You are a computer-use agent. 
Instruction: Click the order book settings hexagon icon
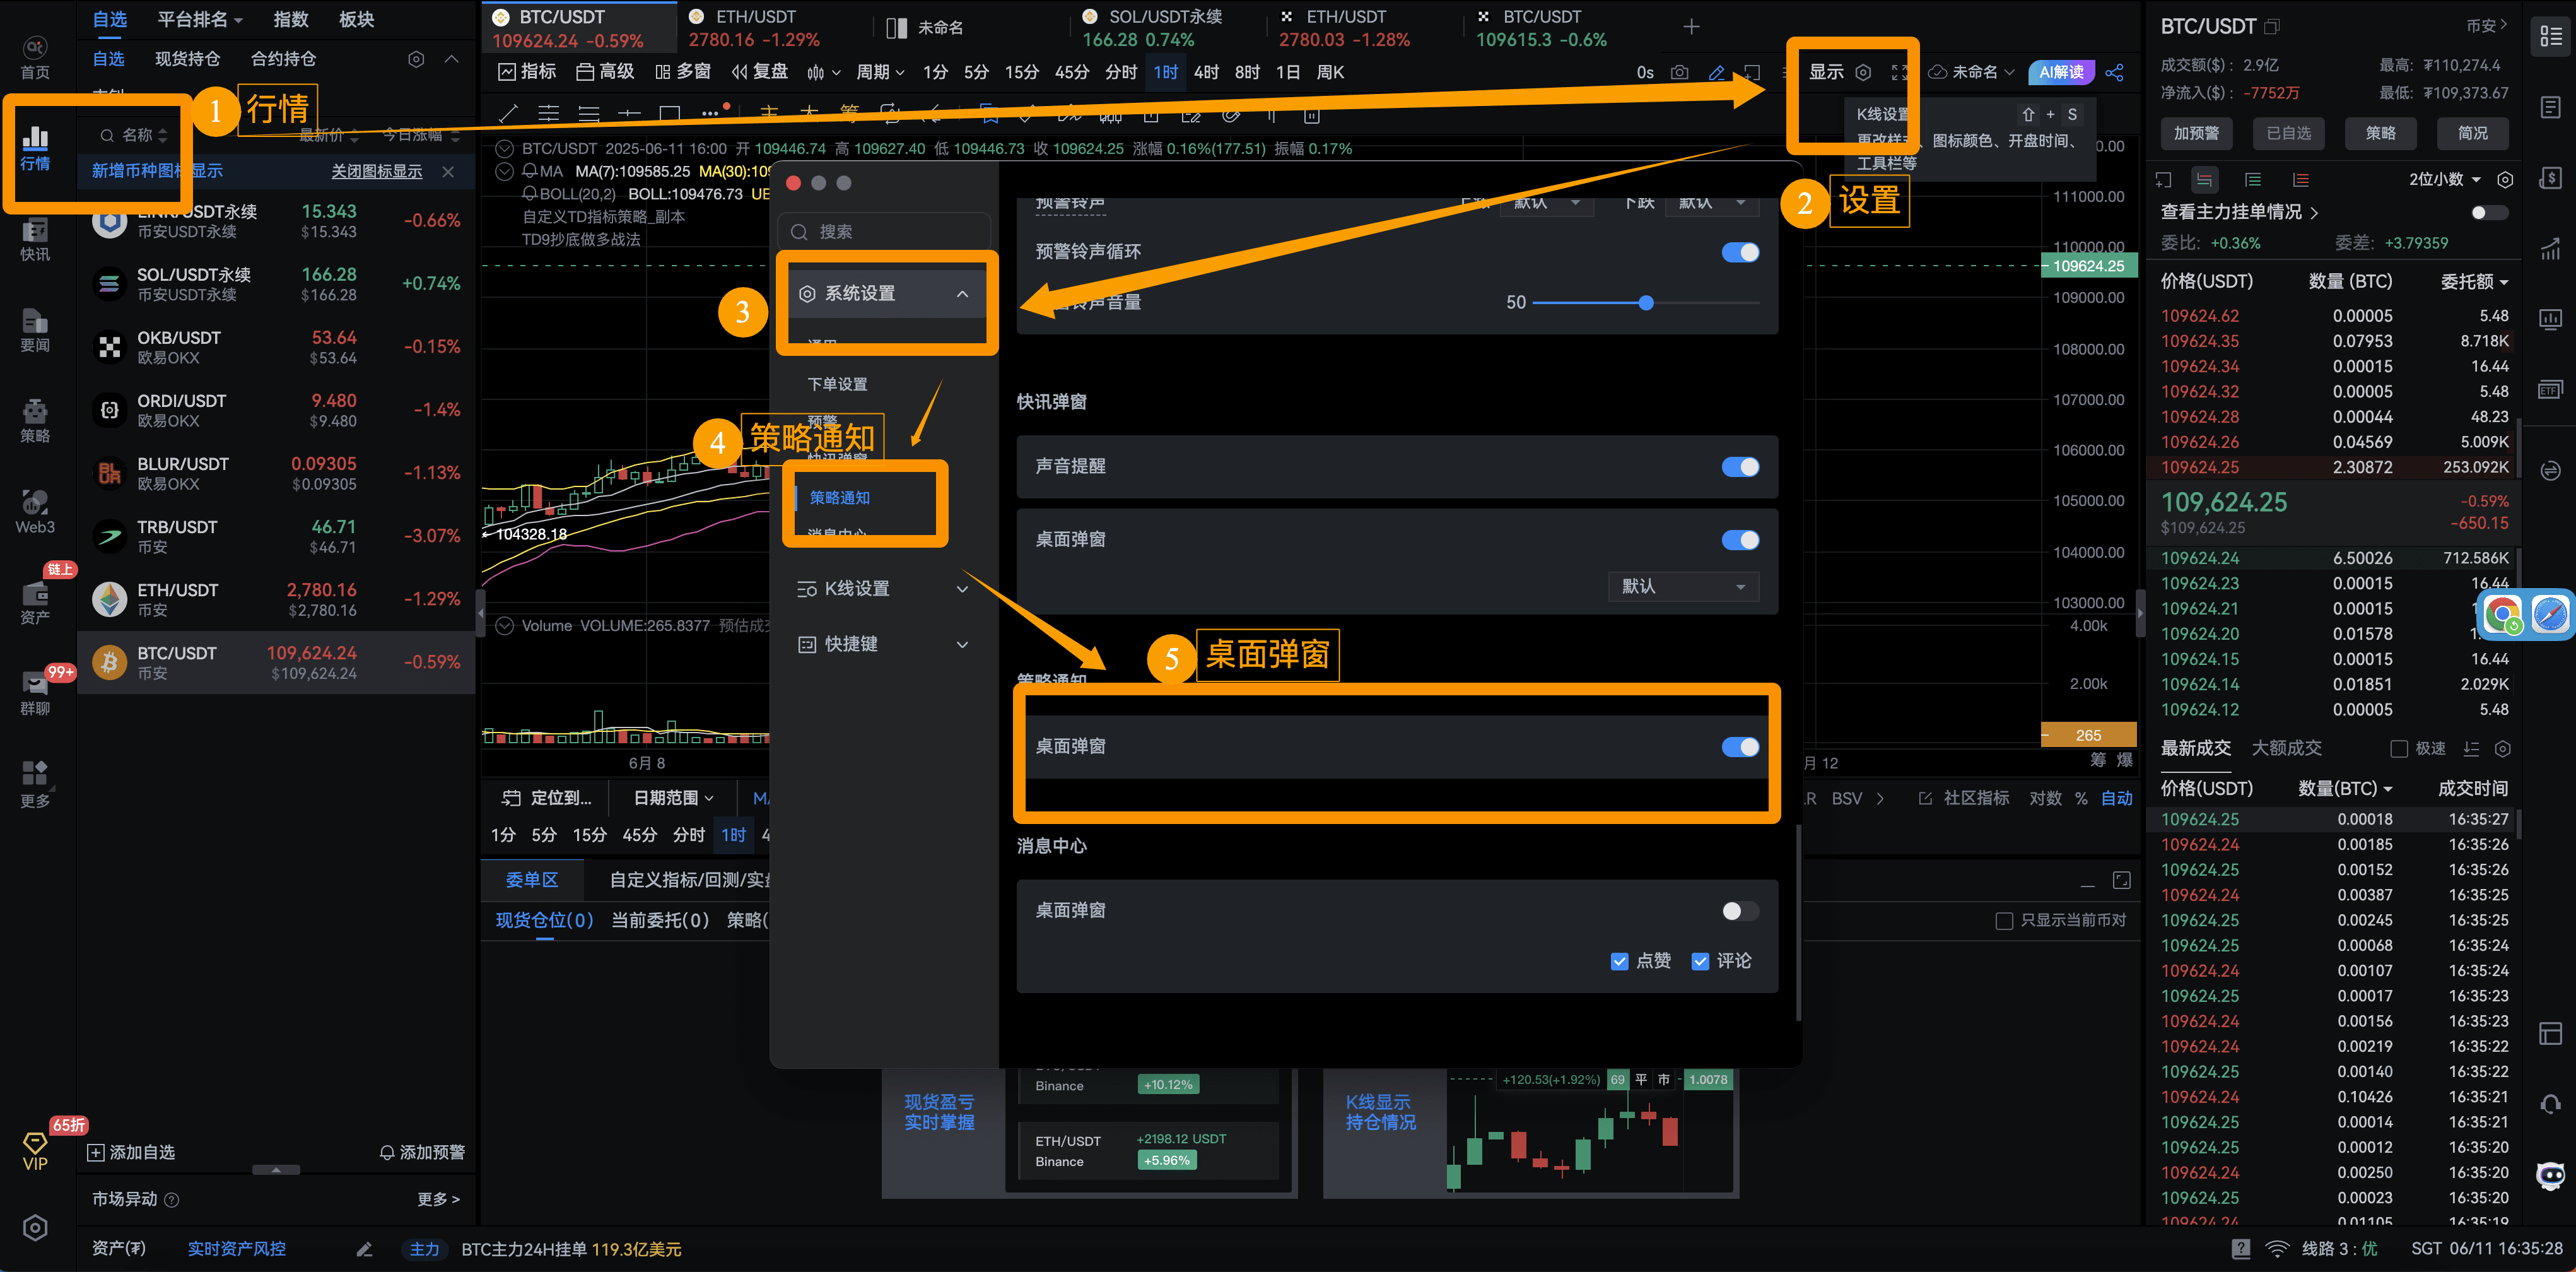click(2505, 180)
